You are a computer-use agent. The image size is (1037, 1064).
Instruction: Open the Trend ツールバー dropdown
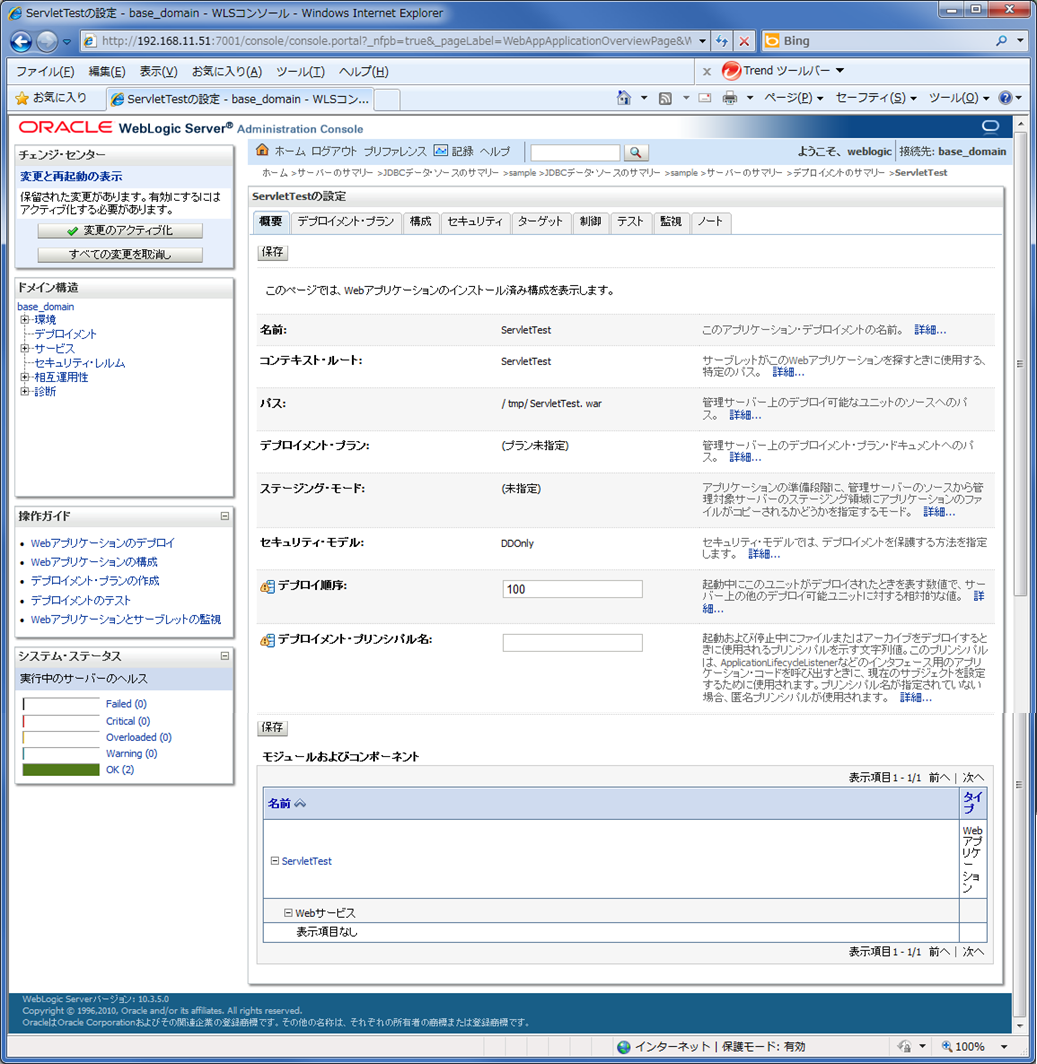[x=840, y=71]
